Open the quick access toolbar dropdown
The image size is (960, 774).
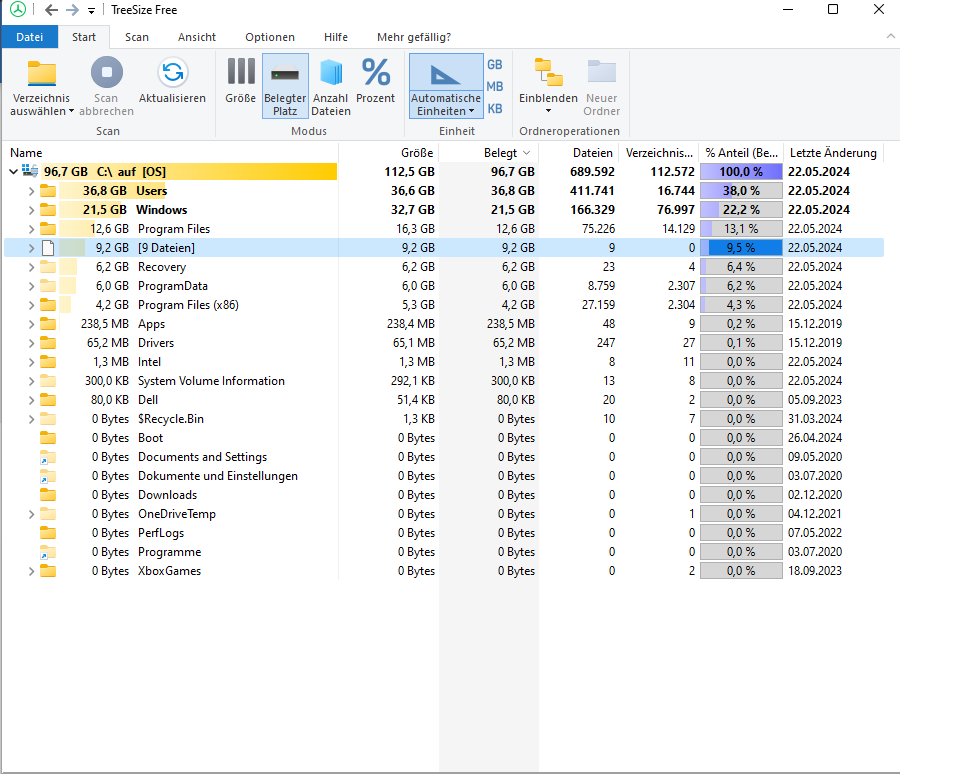[92, 10]
